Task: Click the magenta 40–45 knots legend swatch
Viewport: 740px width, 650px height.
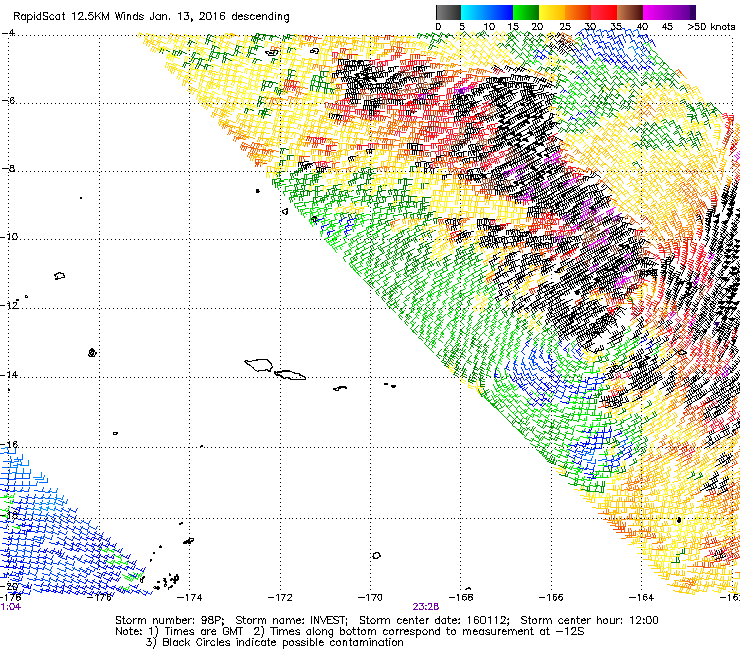Action: coord(656,12)
